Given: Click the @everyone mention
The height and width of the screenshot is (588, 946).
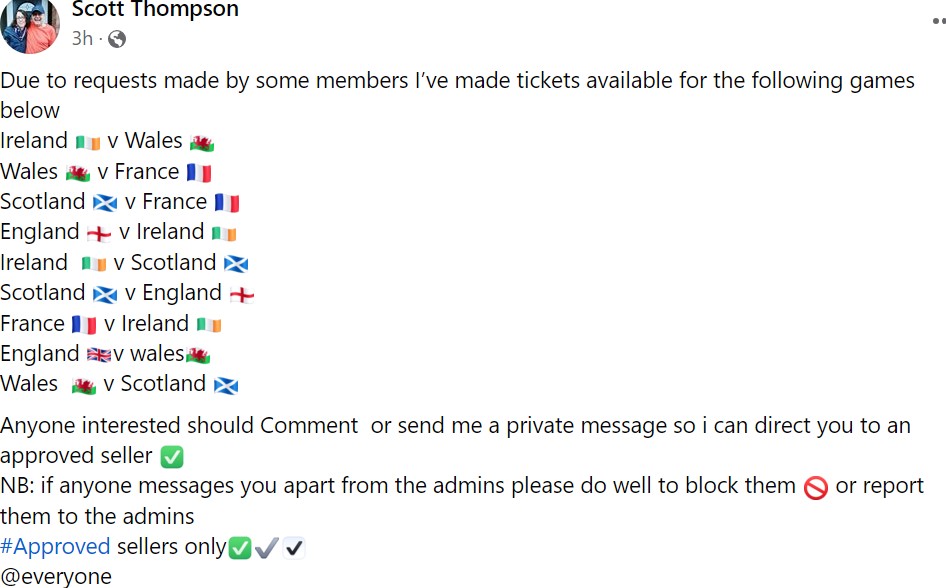Looking at the screenshot, I should 56,577.
